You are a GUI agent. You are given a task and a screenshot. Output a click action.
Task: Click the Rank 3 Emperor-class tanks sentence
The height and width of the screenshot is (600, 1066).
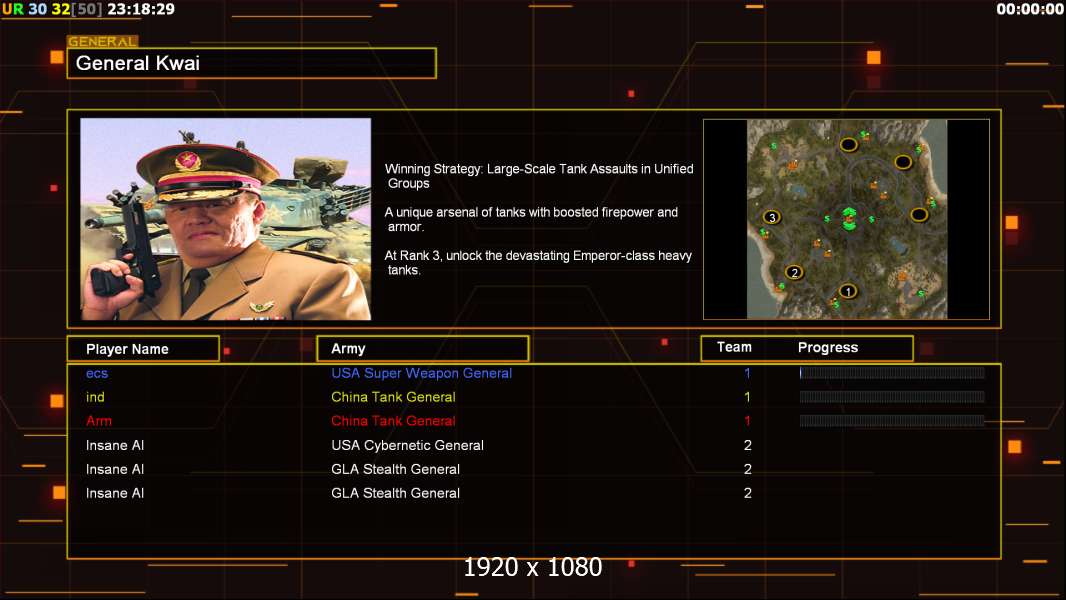pos(538,262)
